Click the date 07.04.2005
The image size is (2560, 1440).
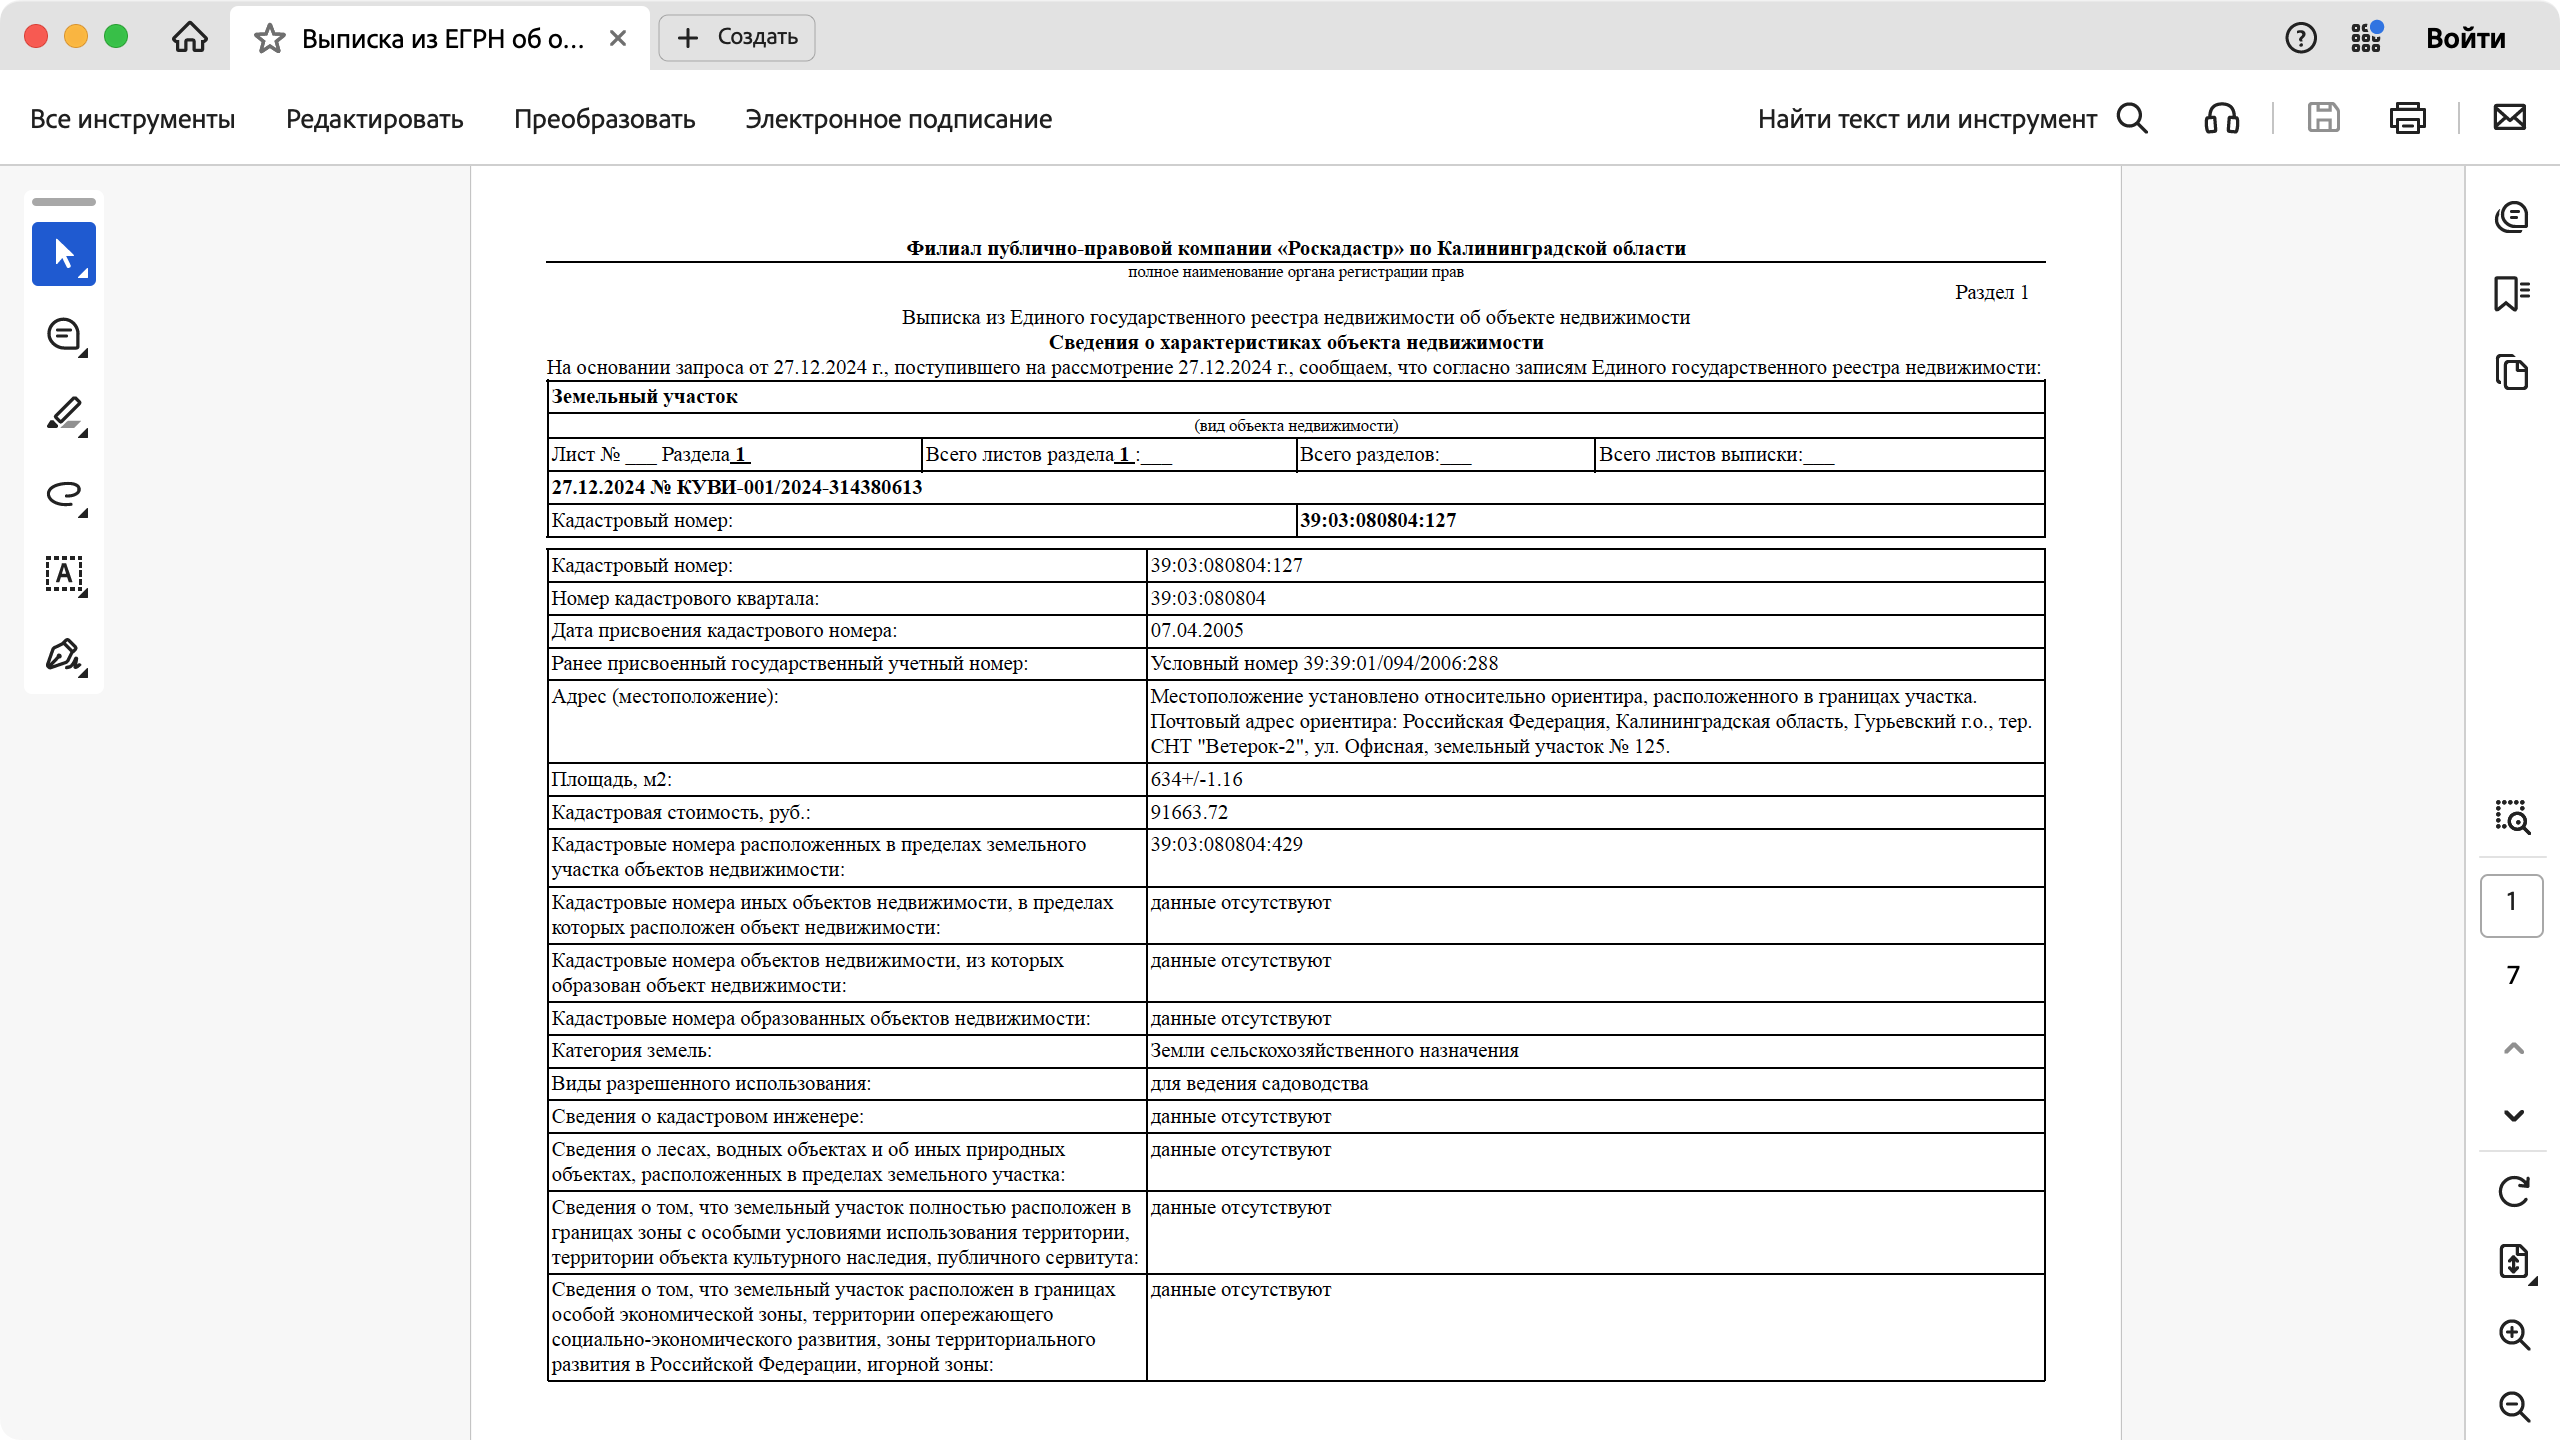pyautogui.click(x=1197, y=630)
